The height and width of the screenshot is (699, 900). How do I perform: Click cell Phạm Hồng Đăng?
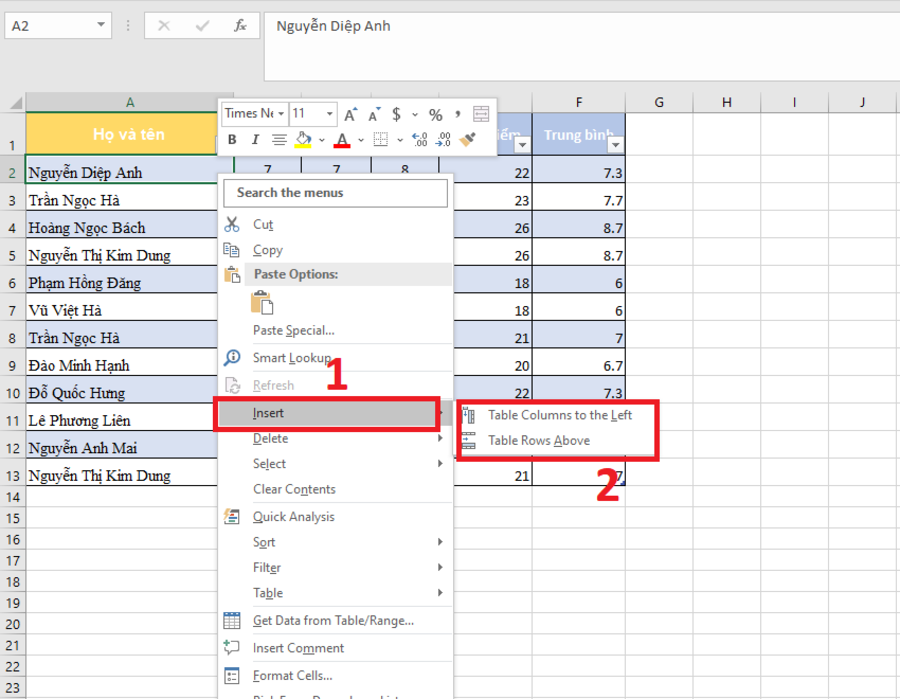point(122,283)
